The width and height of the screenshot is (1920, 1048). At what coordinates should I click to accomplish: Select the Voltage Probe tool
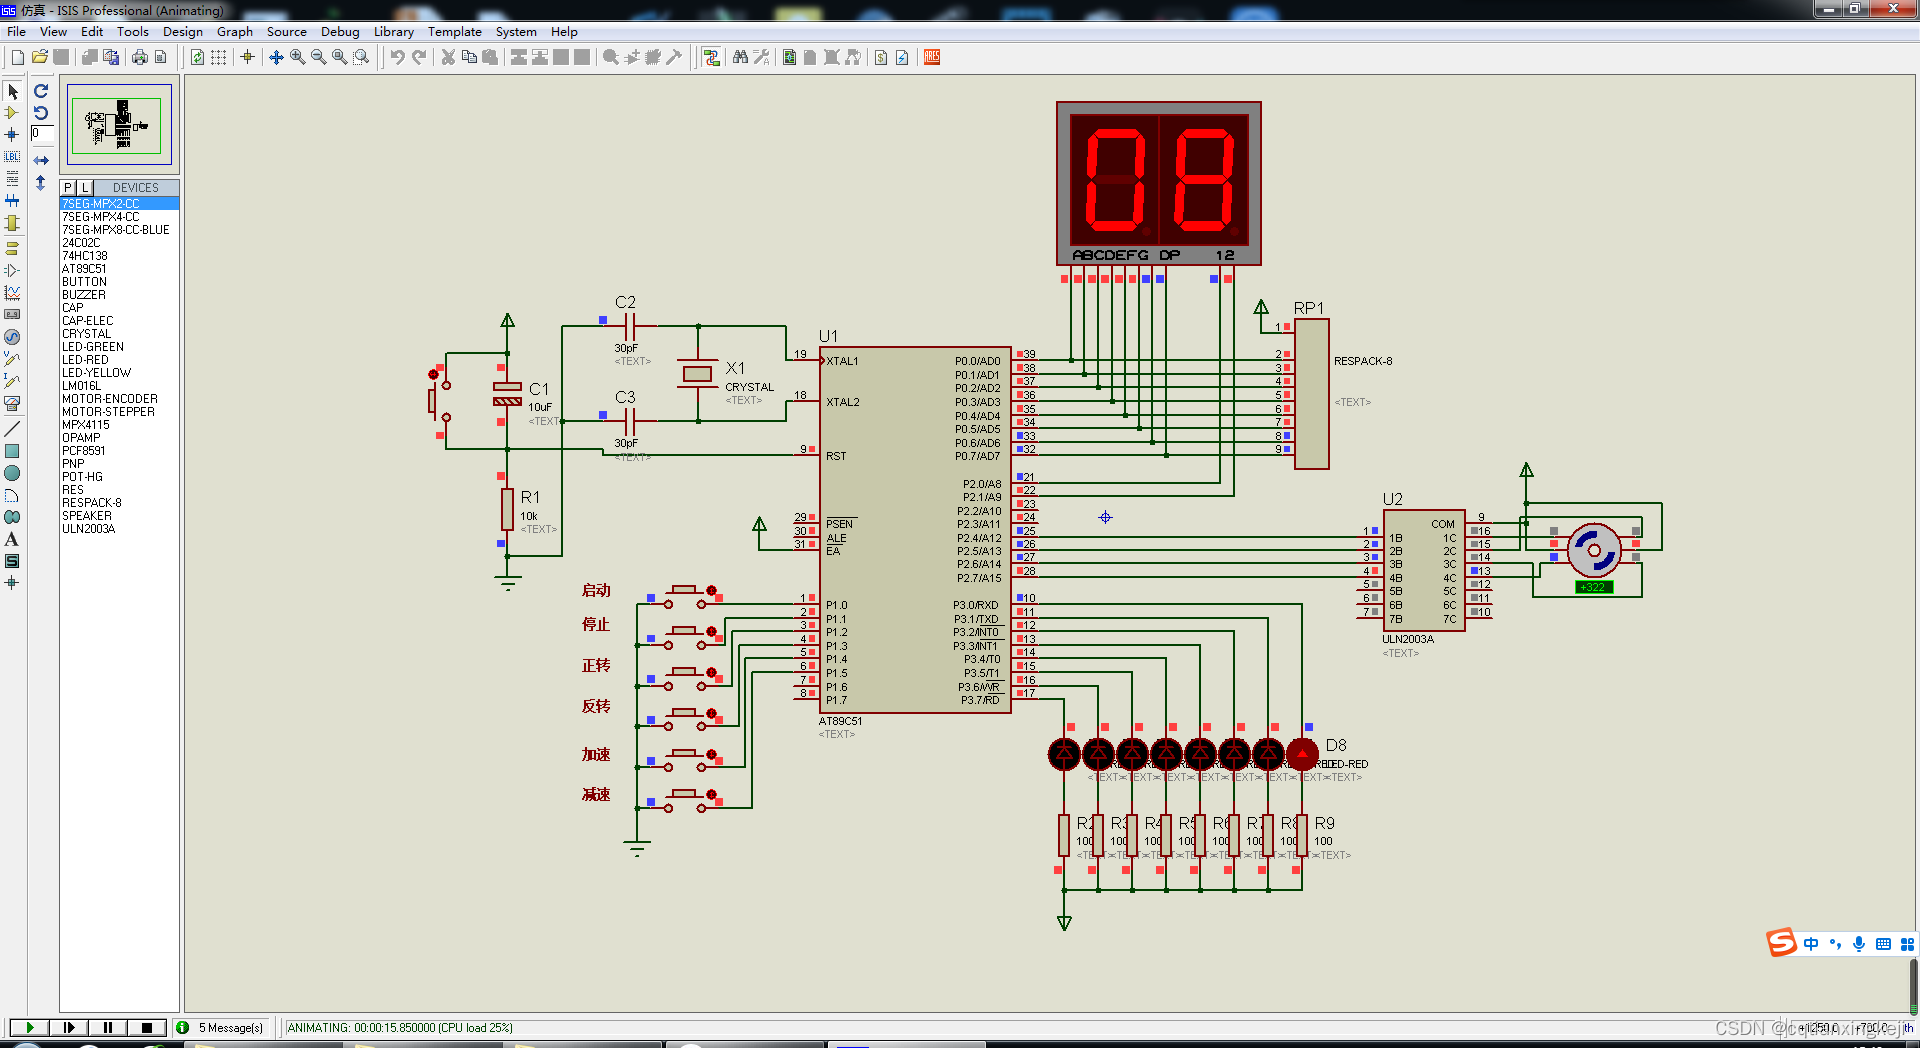[12, 359]
